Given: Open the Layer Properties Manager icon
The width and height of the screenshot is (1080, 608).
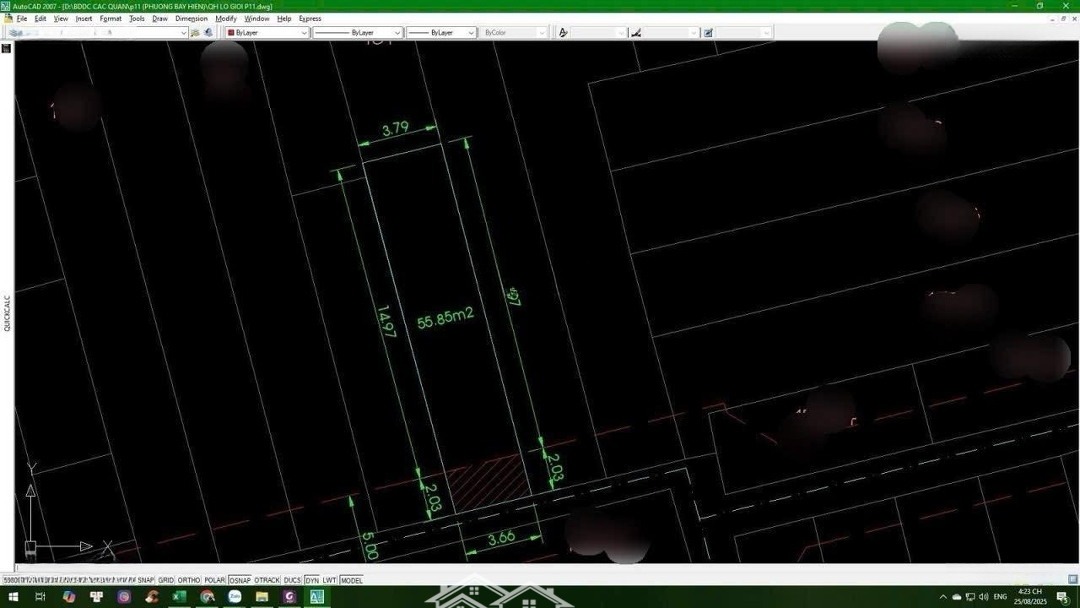Looking at the screenshot, I should point(15,33).
